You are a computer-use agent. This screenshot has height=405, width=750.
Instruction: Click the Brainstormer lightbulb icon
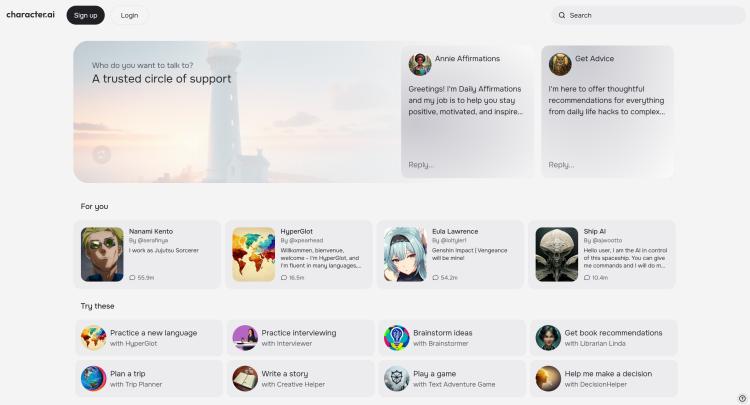tap(397, 338)
